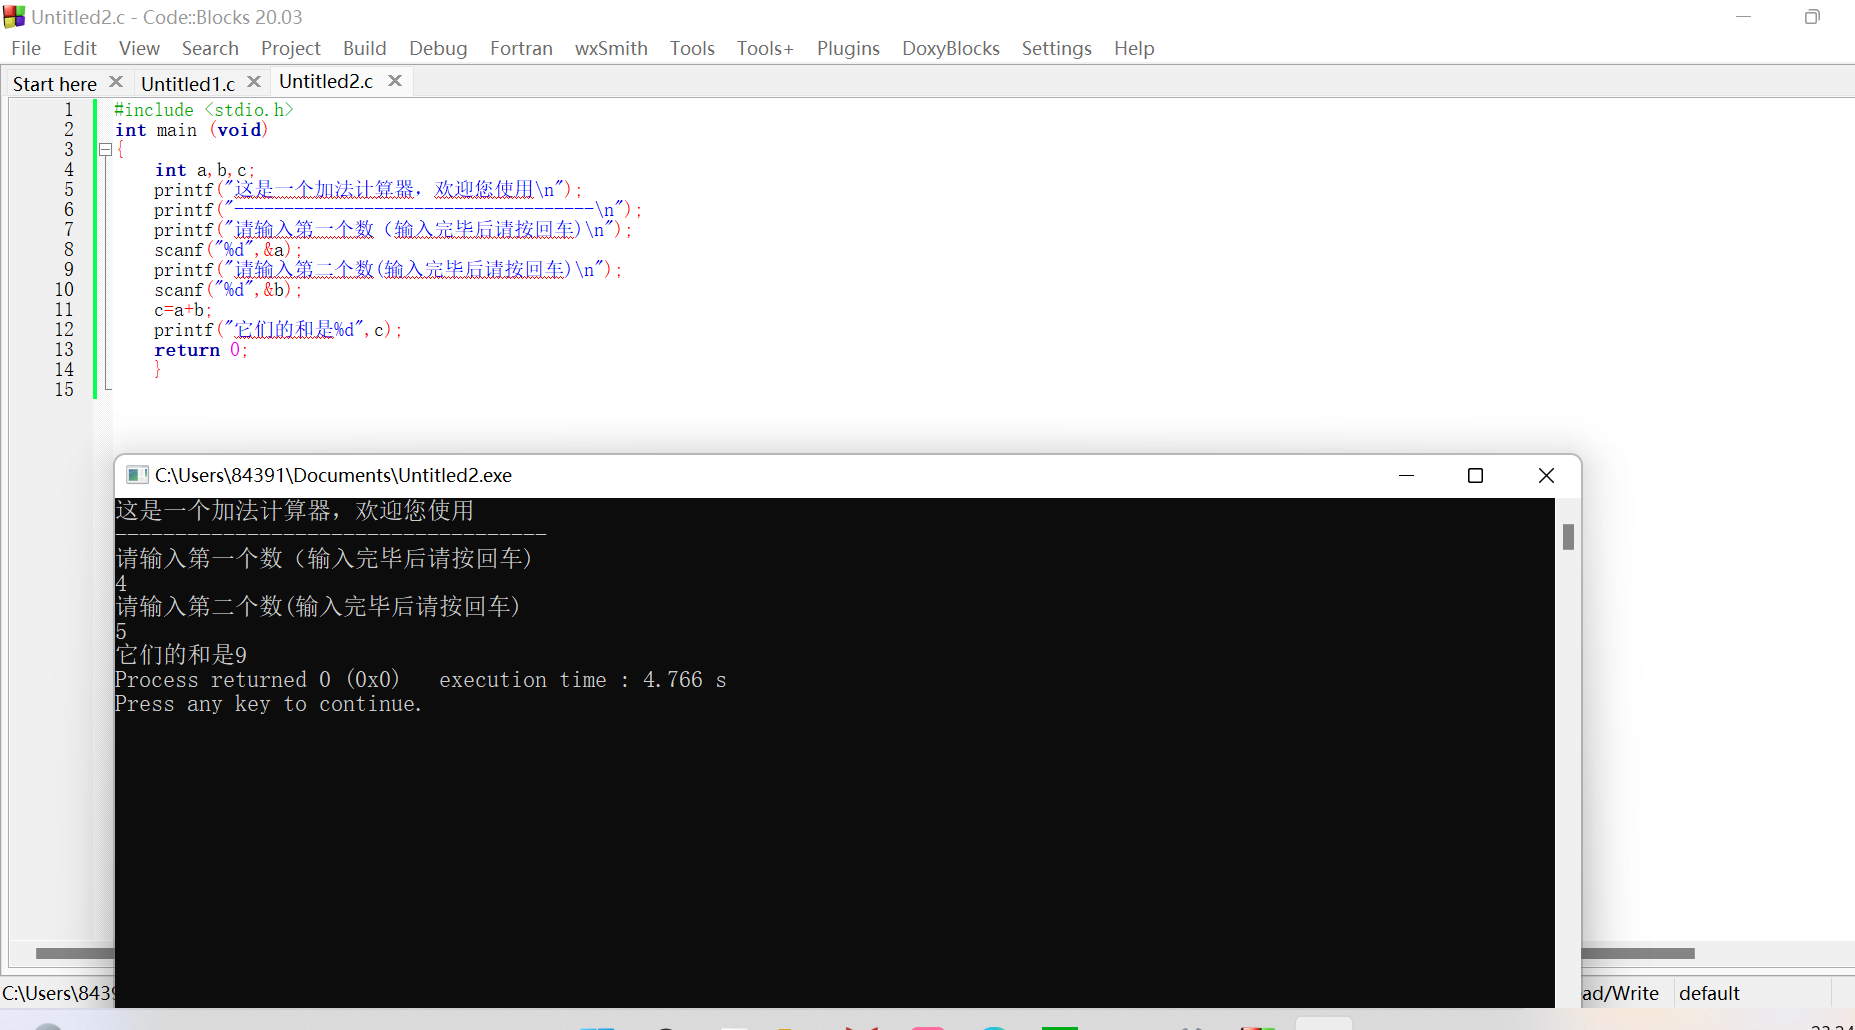Open the Edit menu
The width and height of the screenshot is (1855, 1030).
pos(79,48)
